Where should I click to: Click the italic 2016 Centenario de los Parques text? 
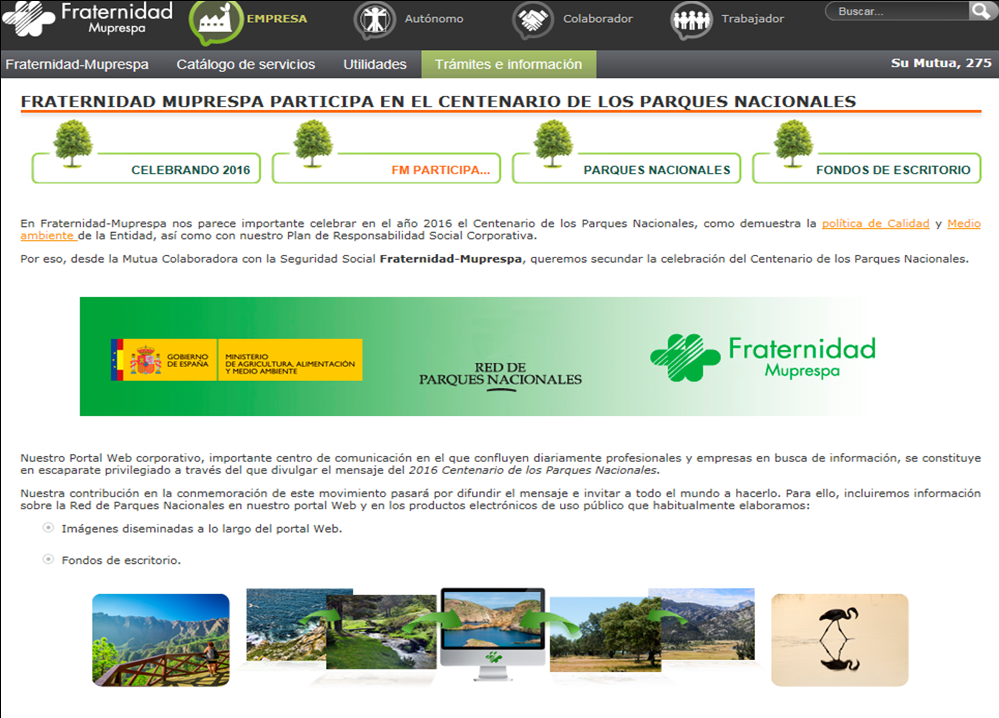(534, 470)
